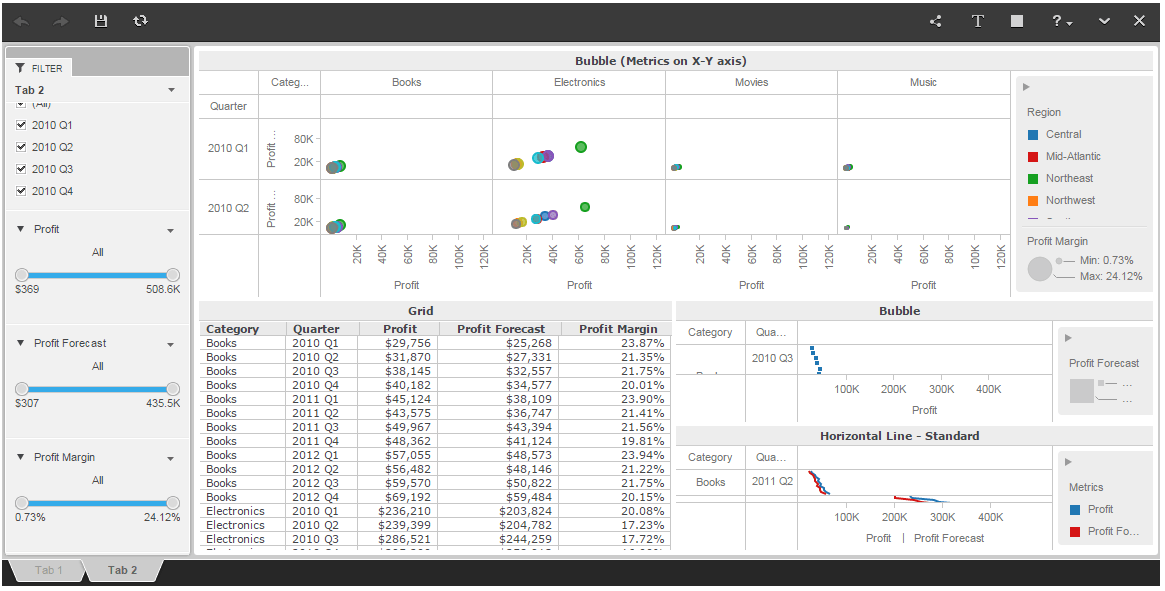Select the FILTER panel tab
1165x591 pixels.
click(x=40, y=68)
